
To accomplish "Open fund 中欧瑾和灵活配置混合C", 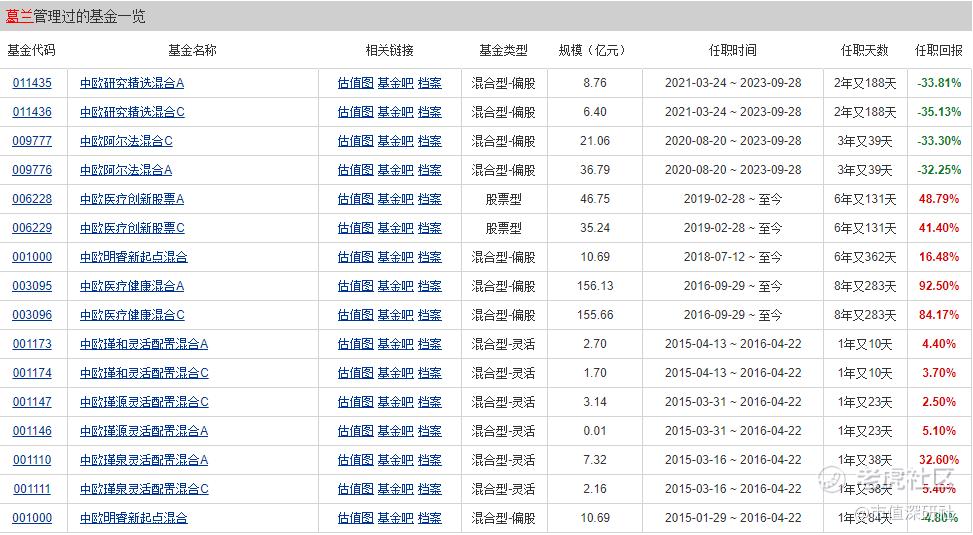I will click(x=145, y=373).
